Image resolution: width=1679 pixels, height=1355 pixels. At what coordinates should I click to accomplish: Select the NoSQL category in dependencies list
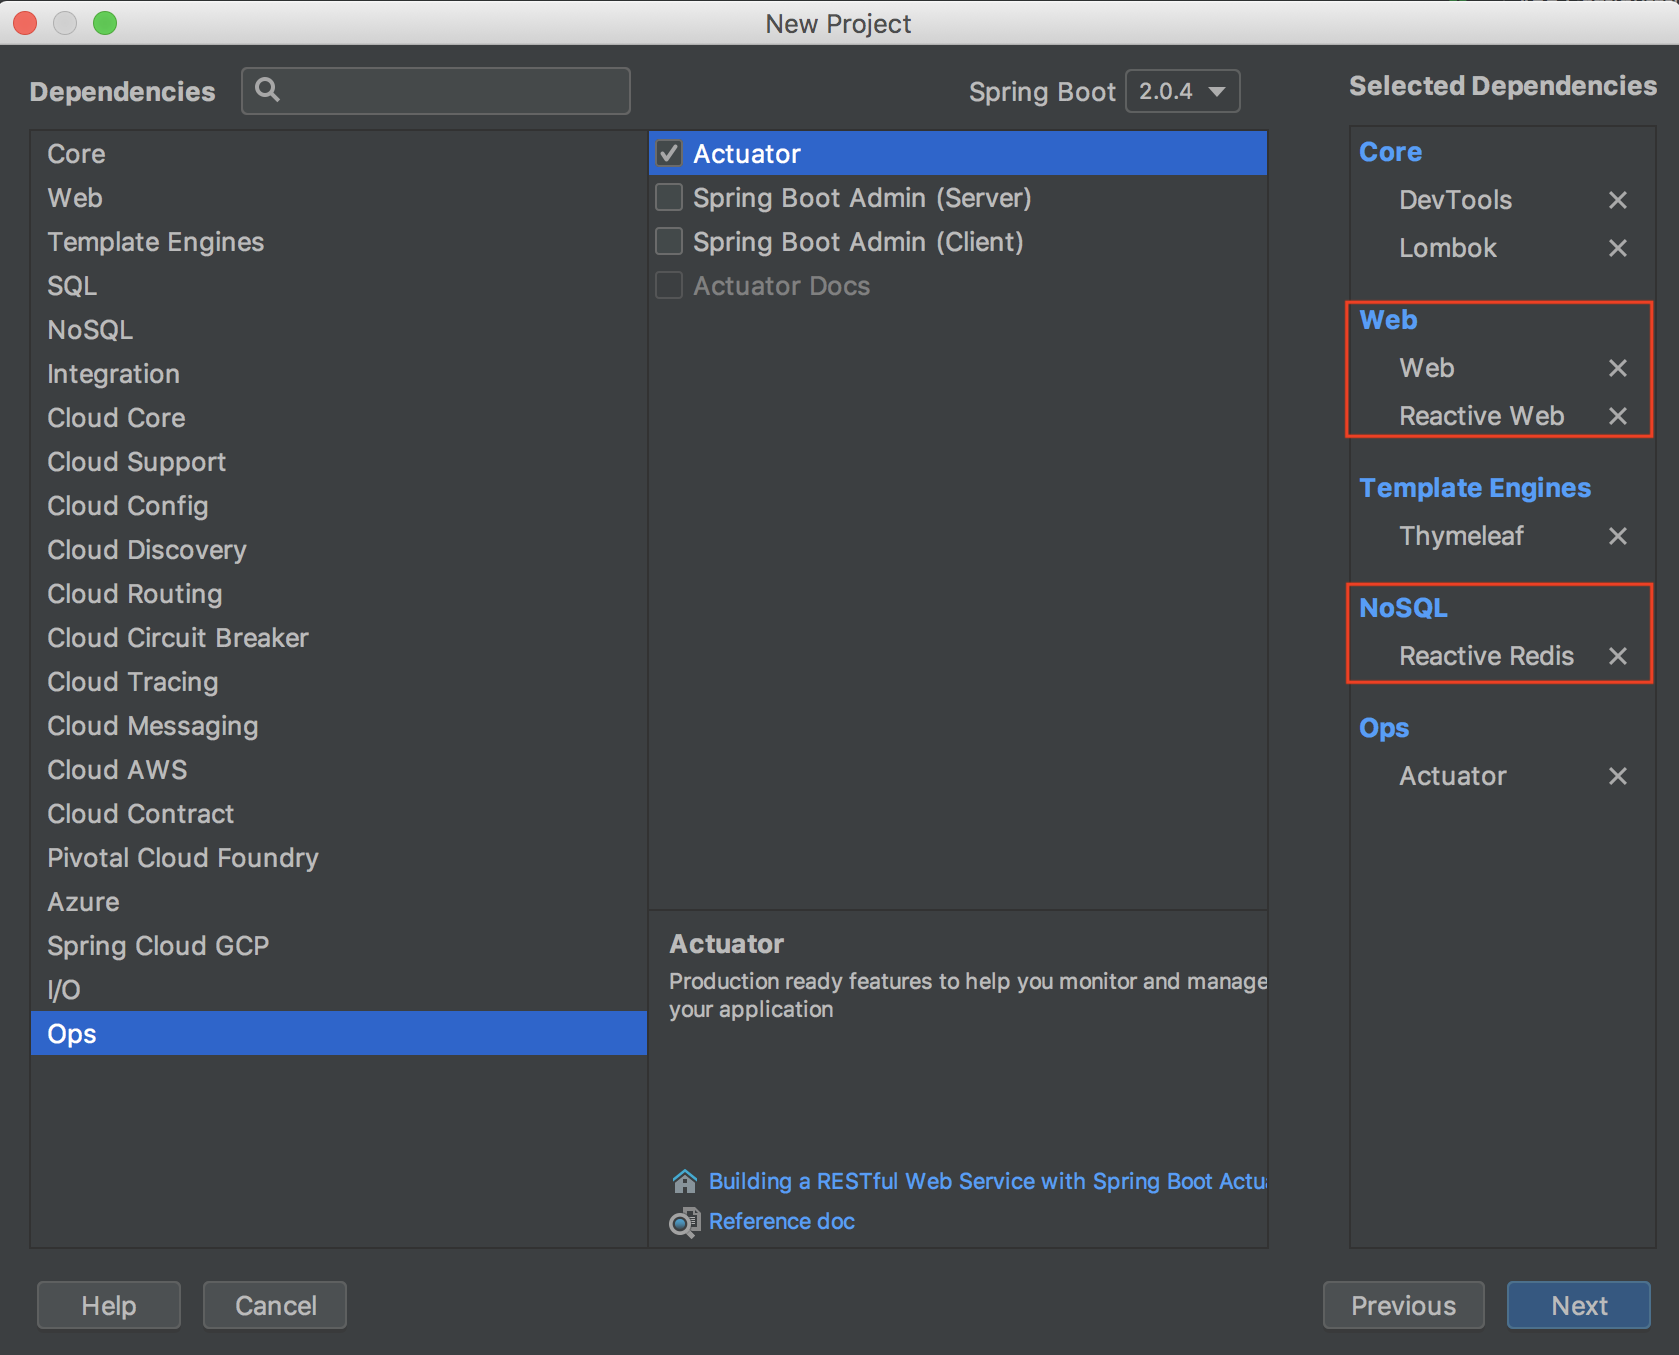pos(339,330)
